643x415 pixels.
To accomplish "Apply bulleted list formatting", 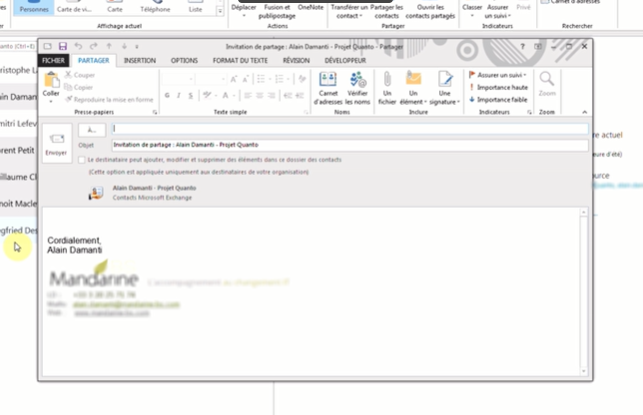I will tap(262, 79).
